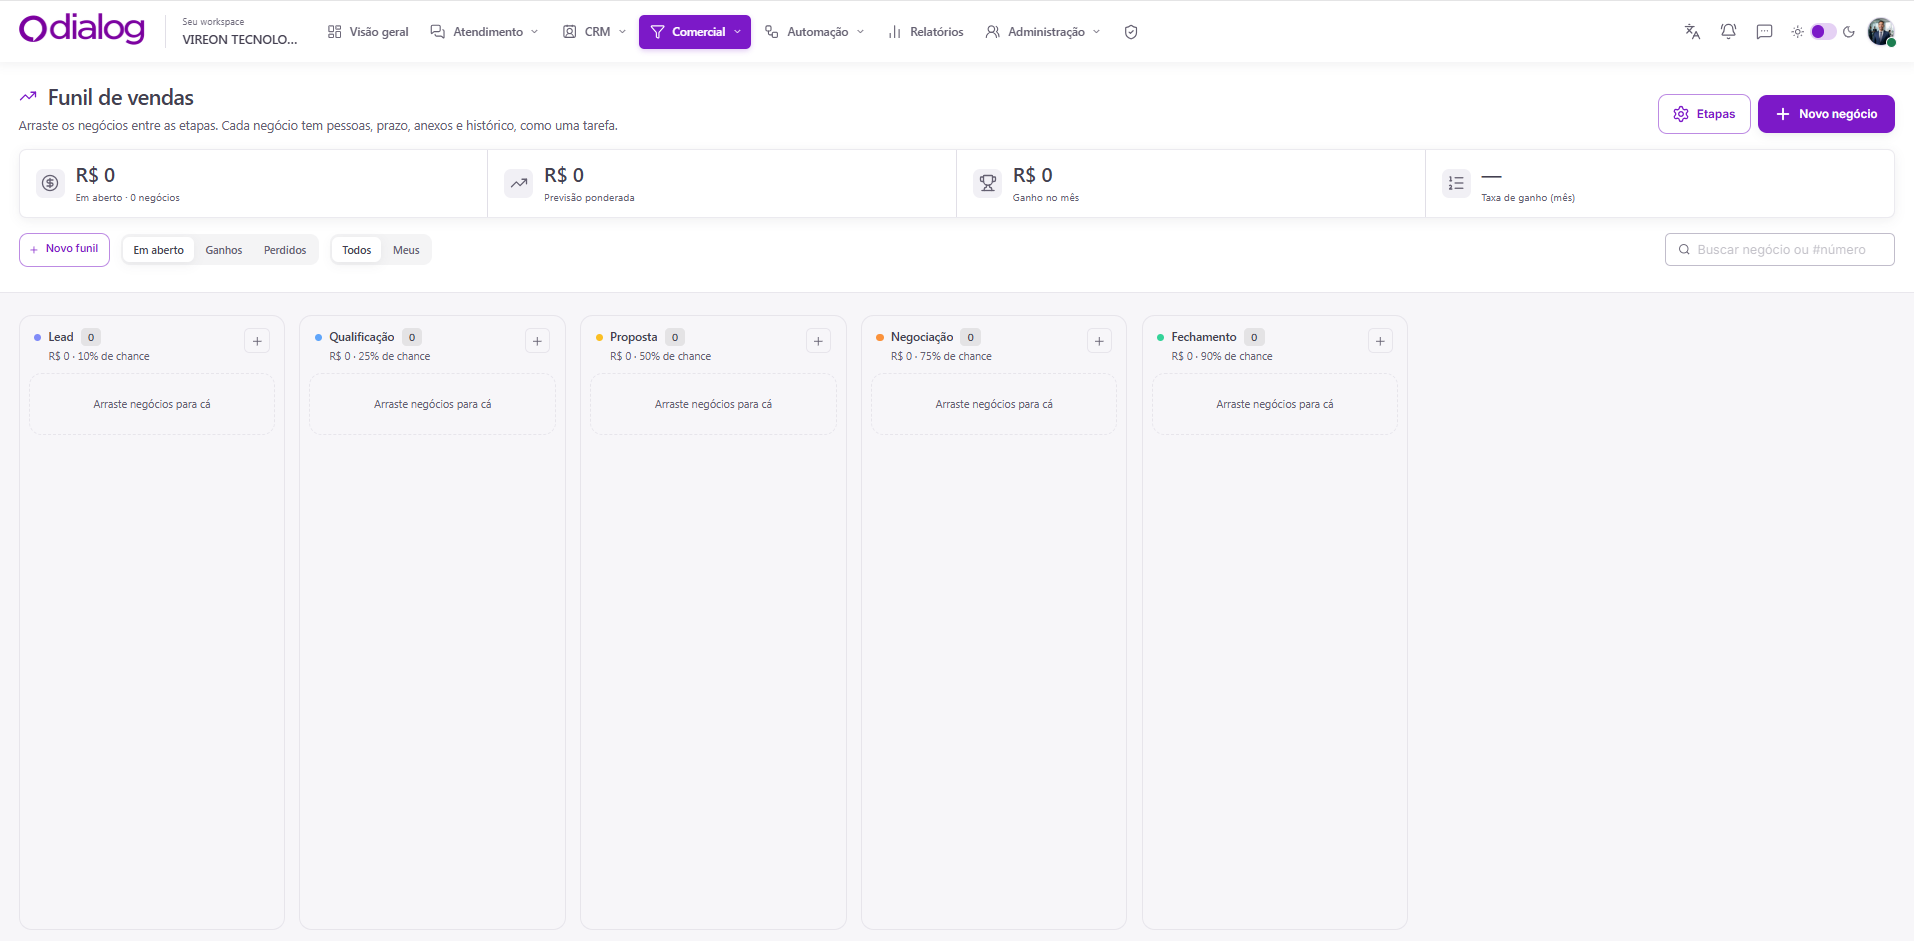
Task: Click the dialog logo
Action: click(82, 29)
